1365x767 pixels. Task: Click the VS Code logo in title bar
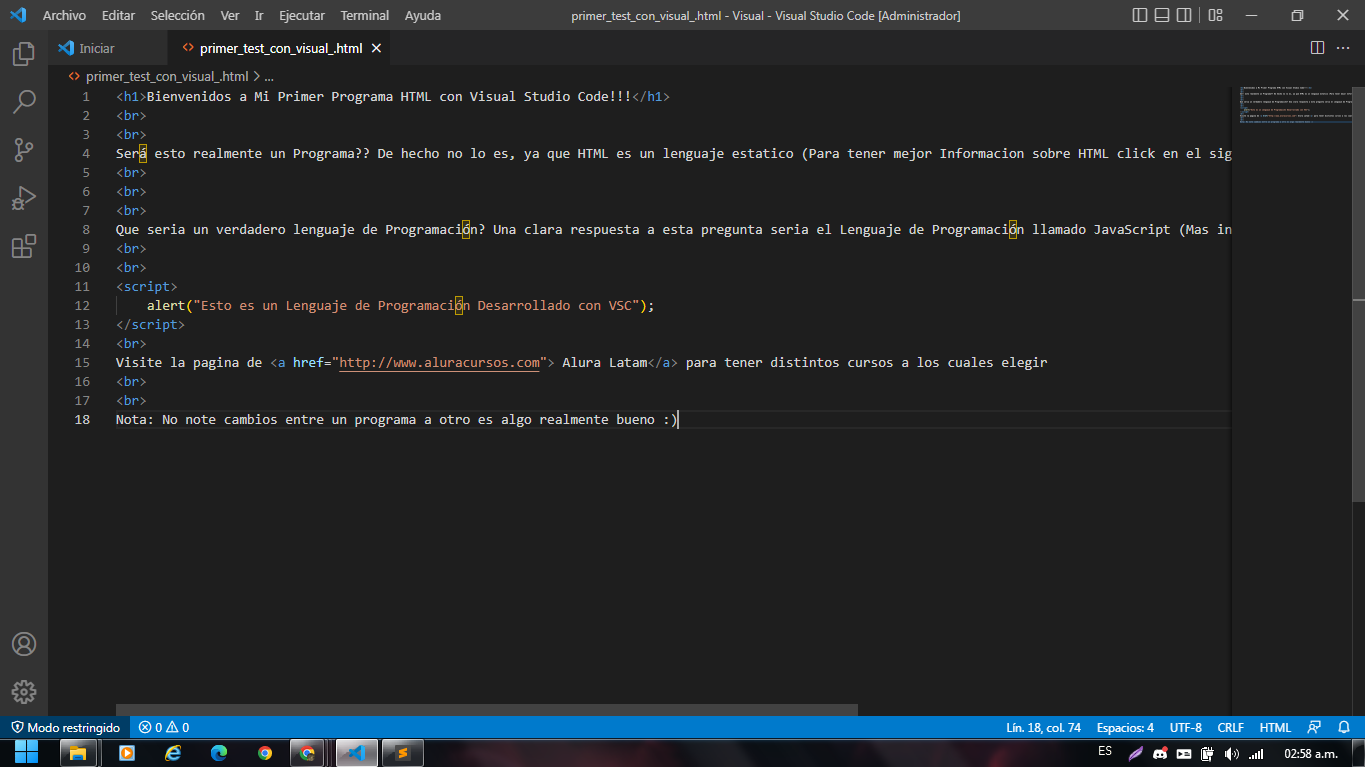[x=17, y=15]
